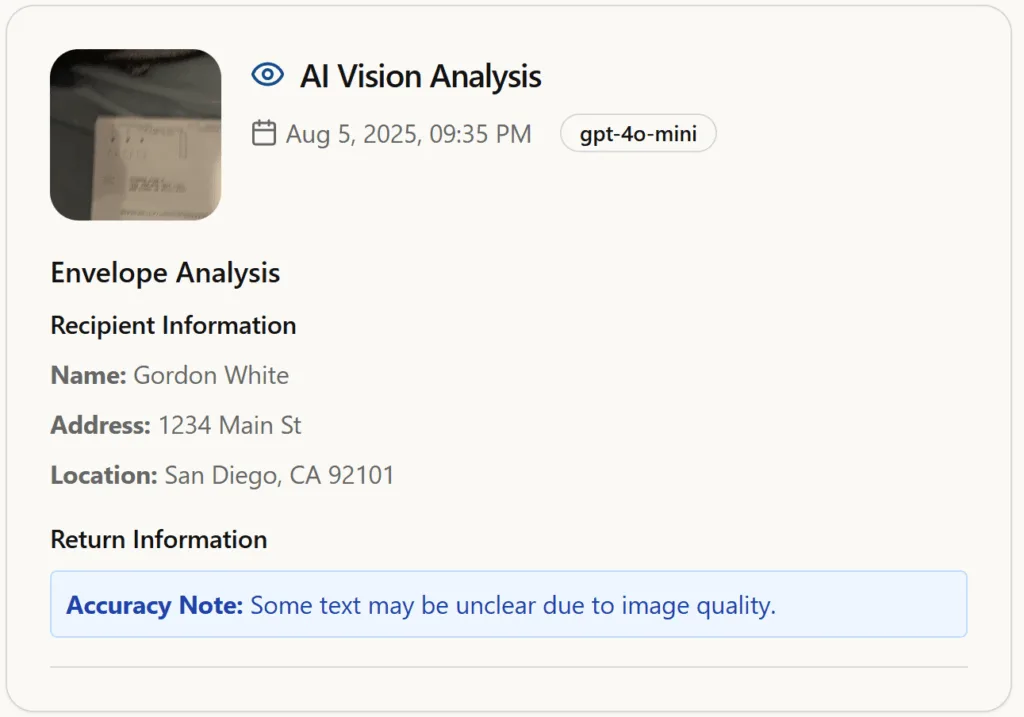
Task: Click the AI Vision Analysis title
Action: point(421,76)
